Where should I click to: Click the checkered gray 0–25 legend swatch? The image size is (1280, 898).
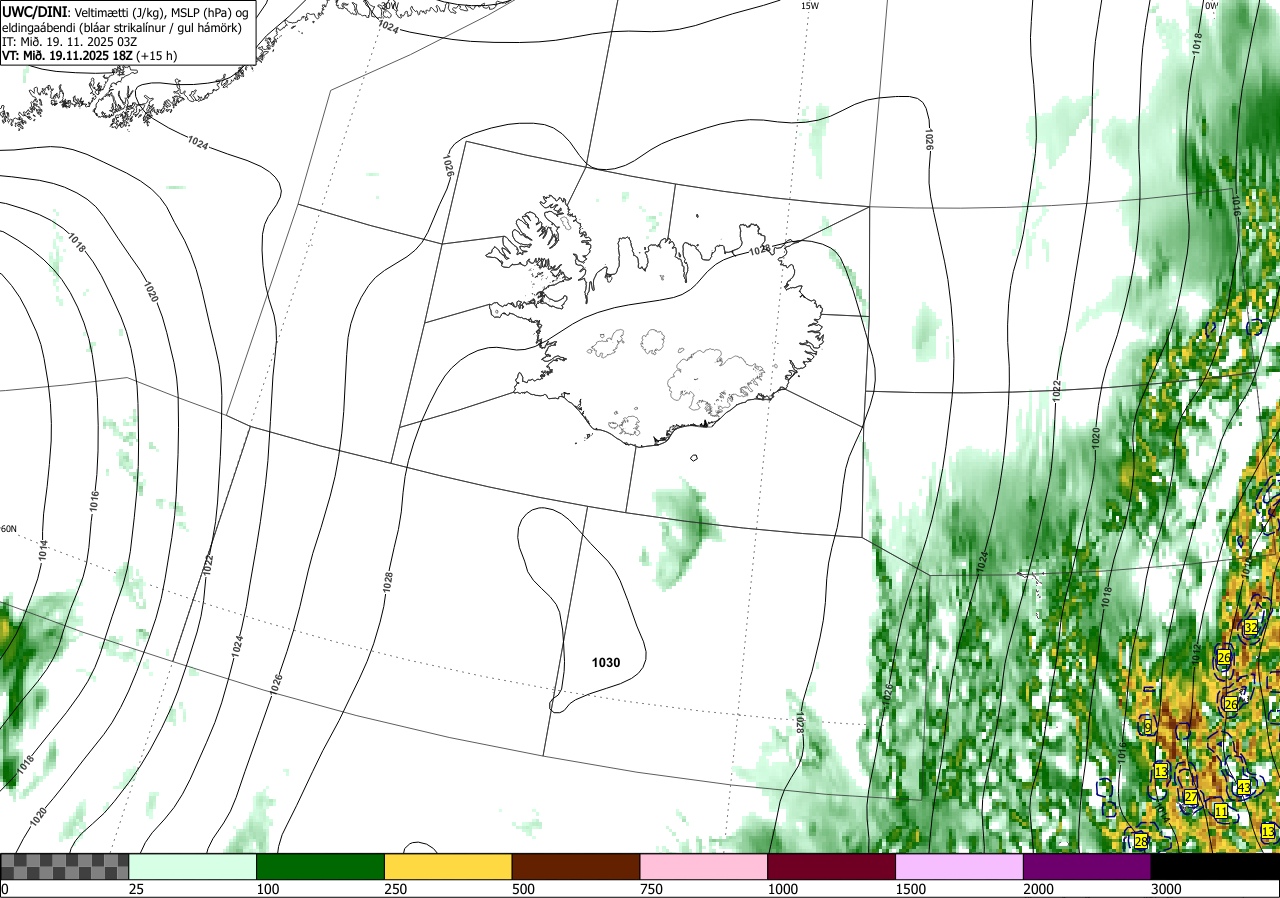click(64, 866)
